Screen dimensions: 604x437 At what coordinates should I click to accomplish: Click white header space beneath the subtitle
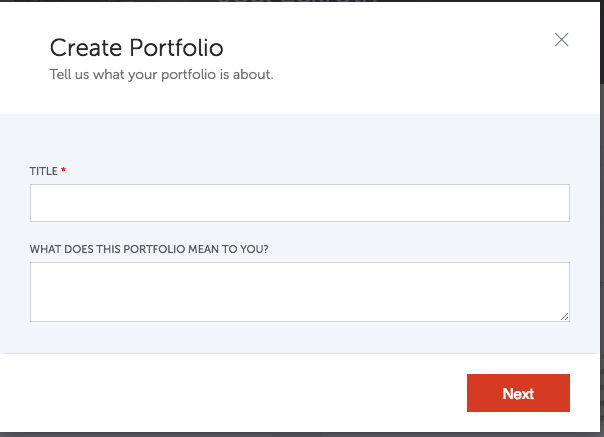[x=300, y=98]
